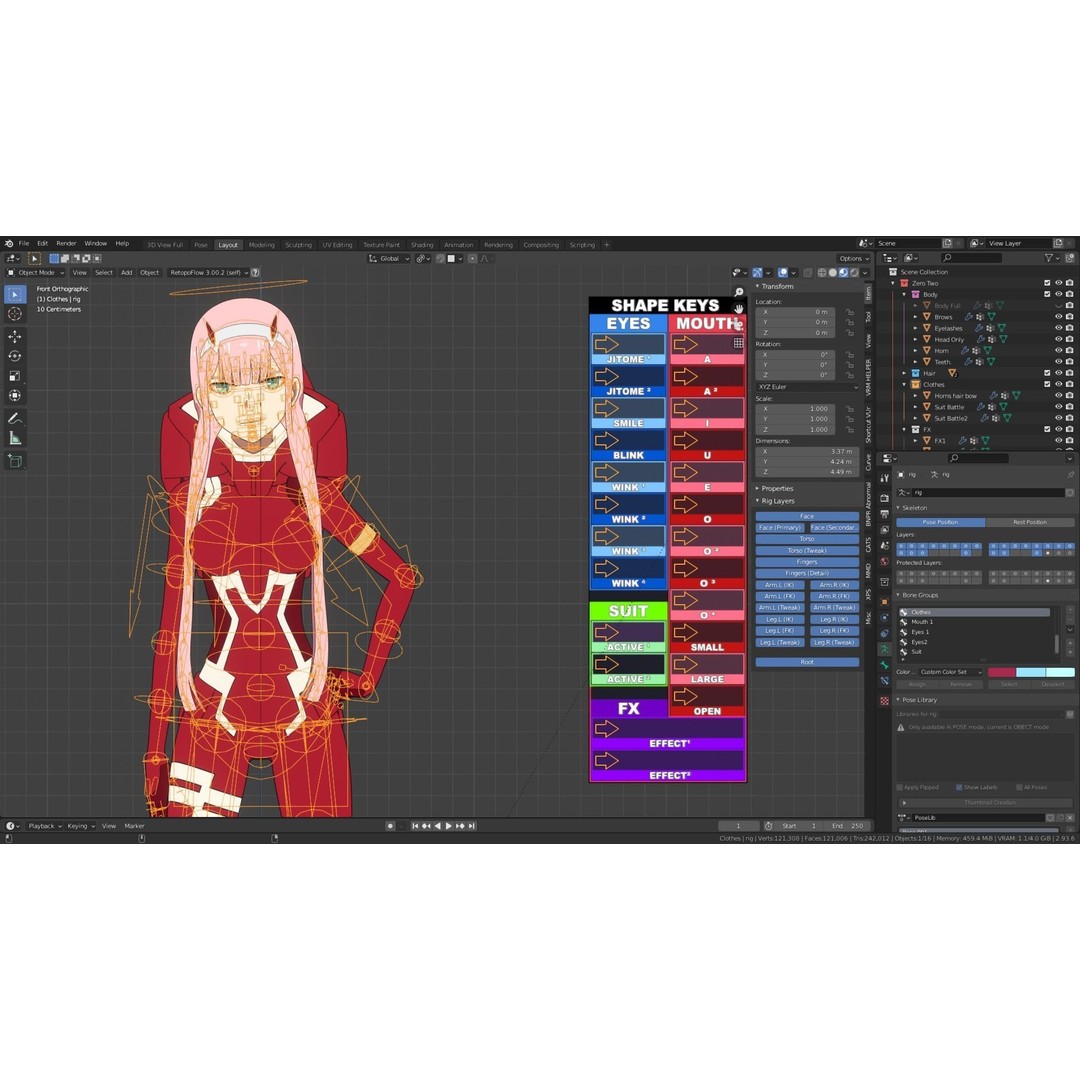Play the animation
The image size is (1080, 1080).
coord(449,826)
